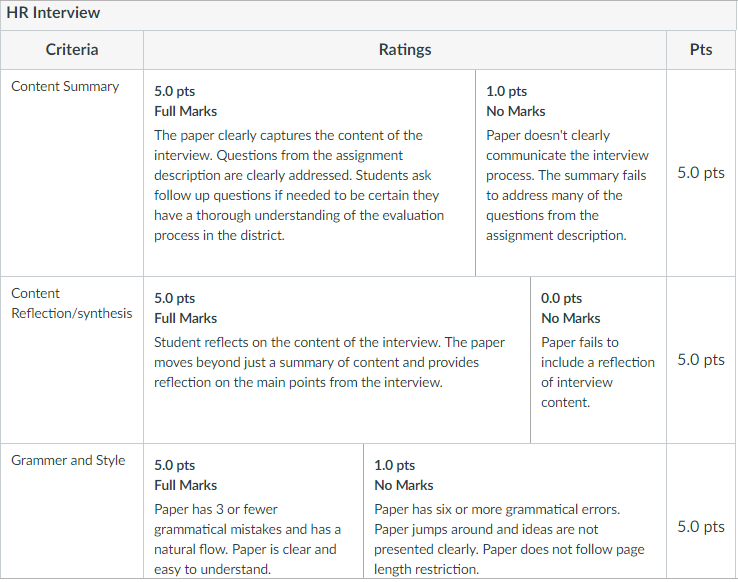Viewport: 738px width, 582px height.
Task: Click the description "The paper clearly captures the content"
Action: click(x=288, y=135)
